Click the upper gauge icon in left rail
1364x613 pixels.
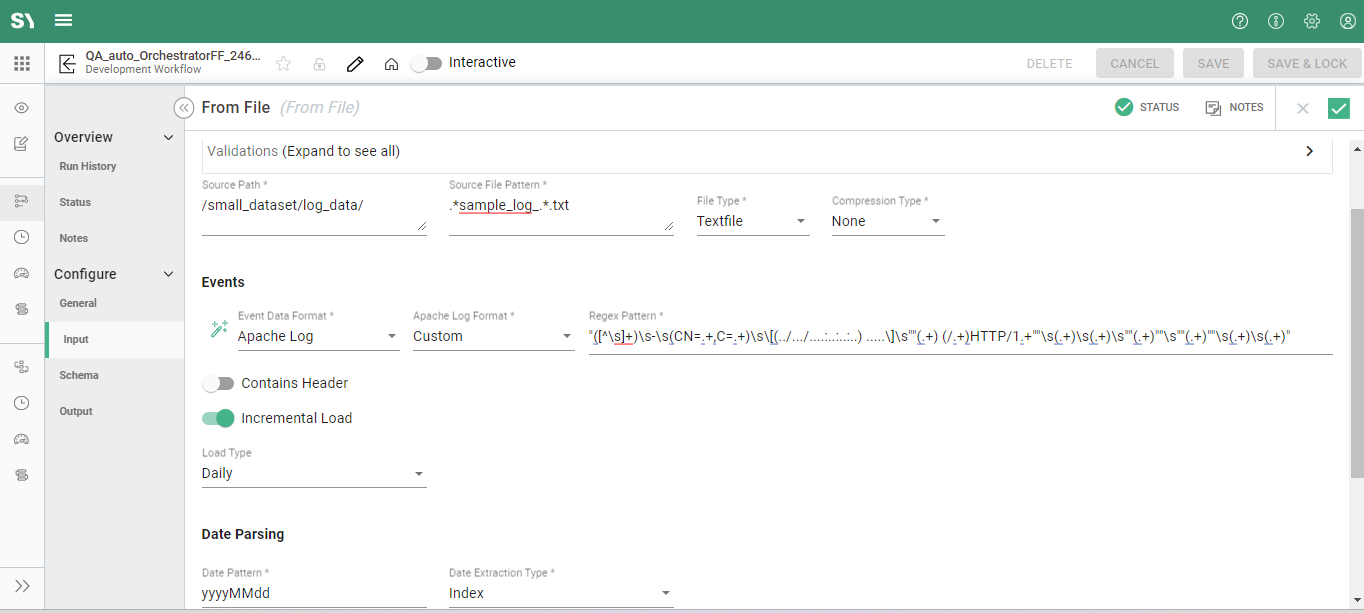pos(22,273)
